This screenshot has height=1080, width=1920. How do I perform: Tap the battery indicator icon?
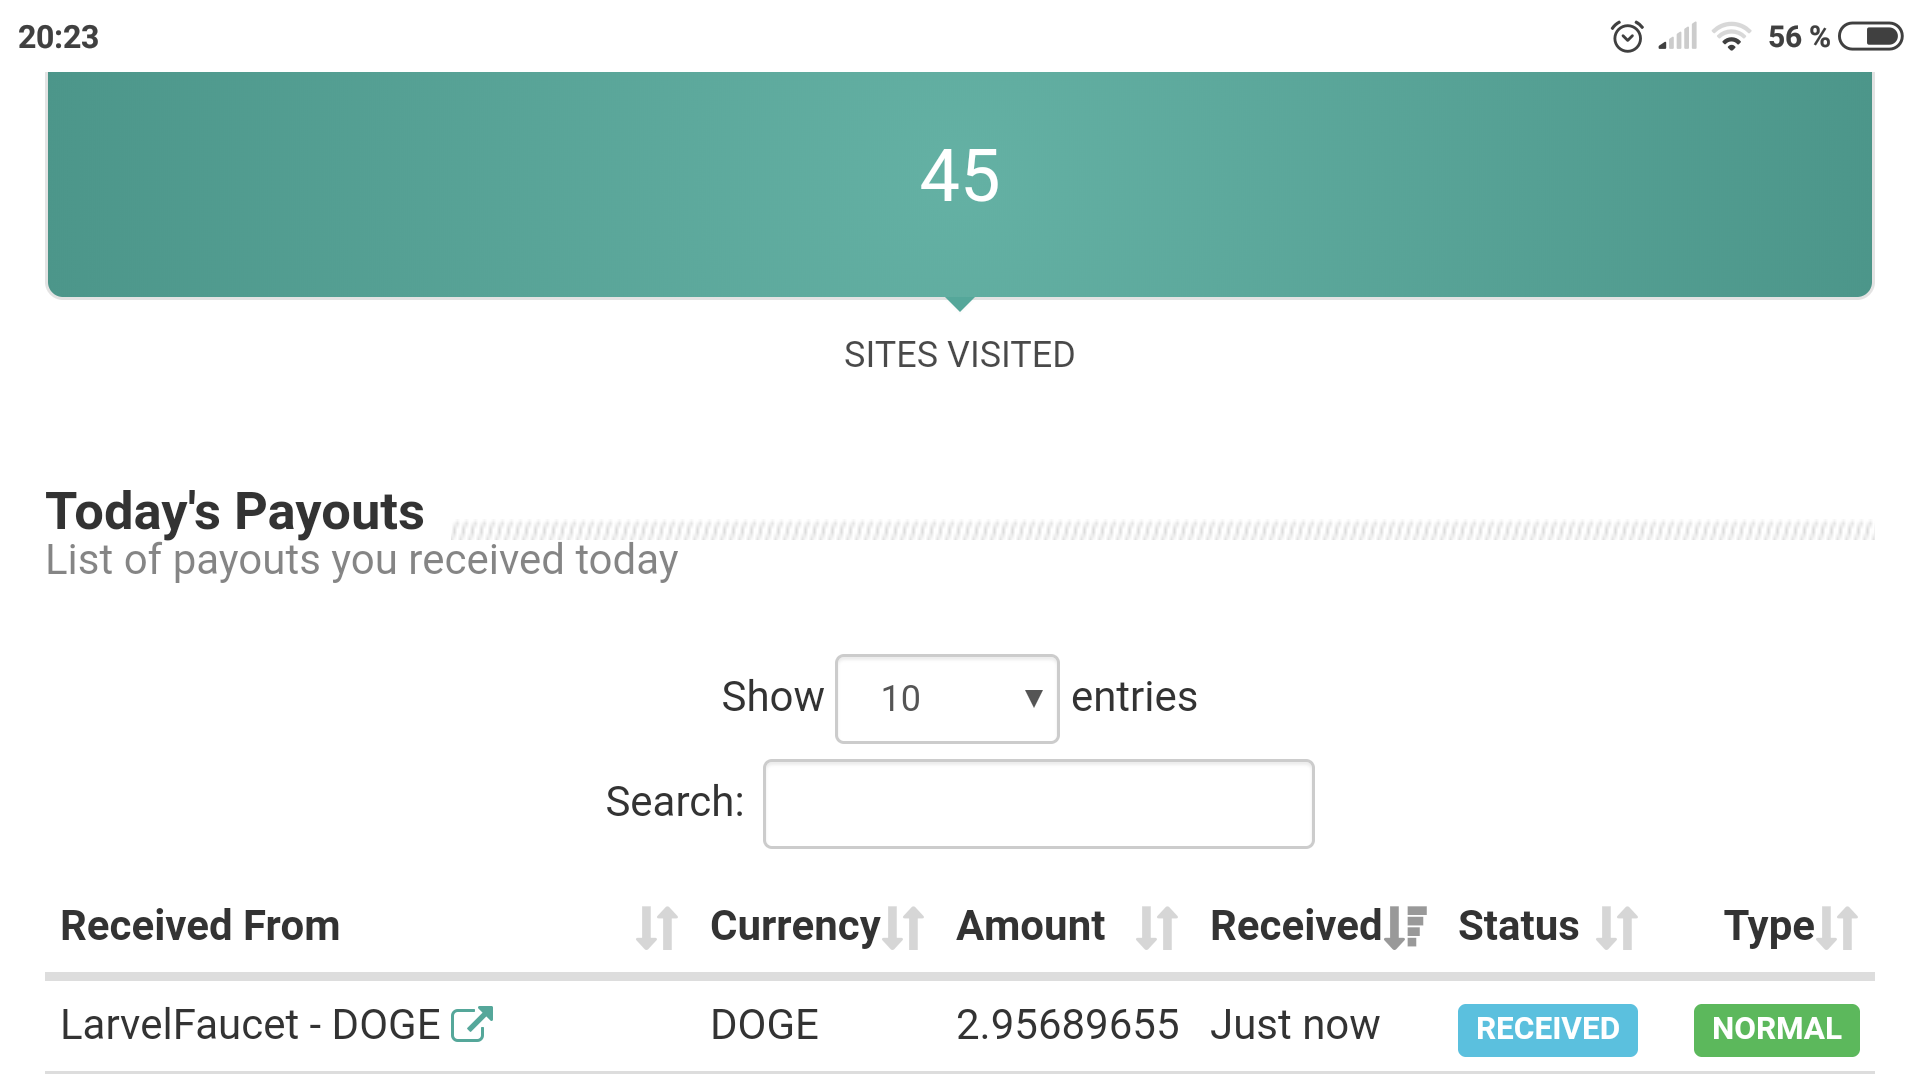tap(1870, 37)
